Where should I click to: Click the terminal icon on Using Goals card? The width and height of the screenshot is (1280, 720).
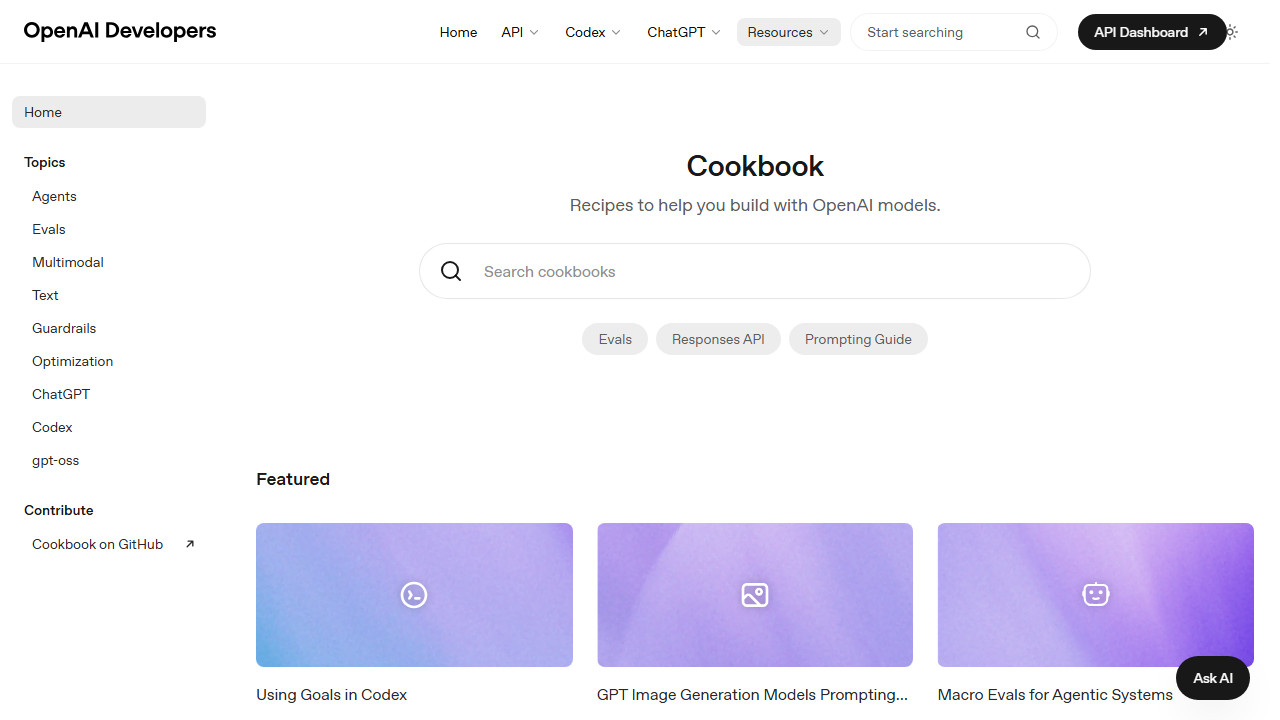(x=414, y=595)
